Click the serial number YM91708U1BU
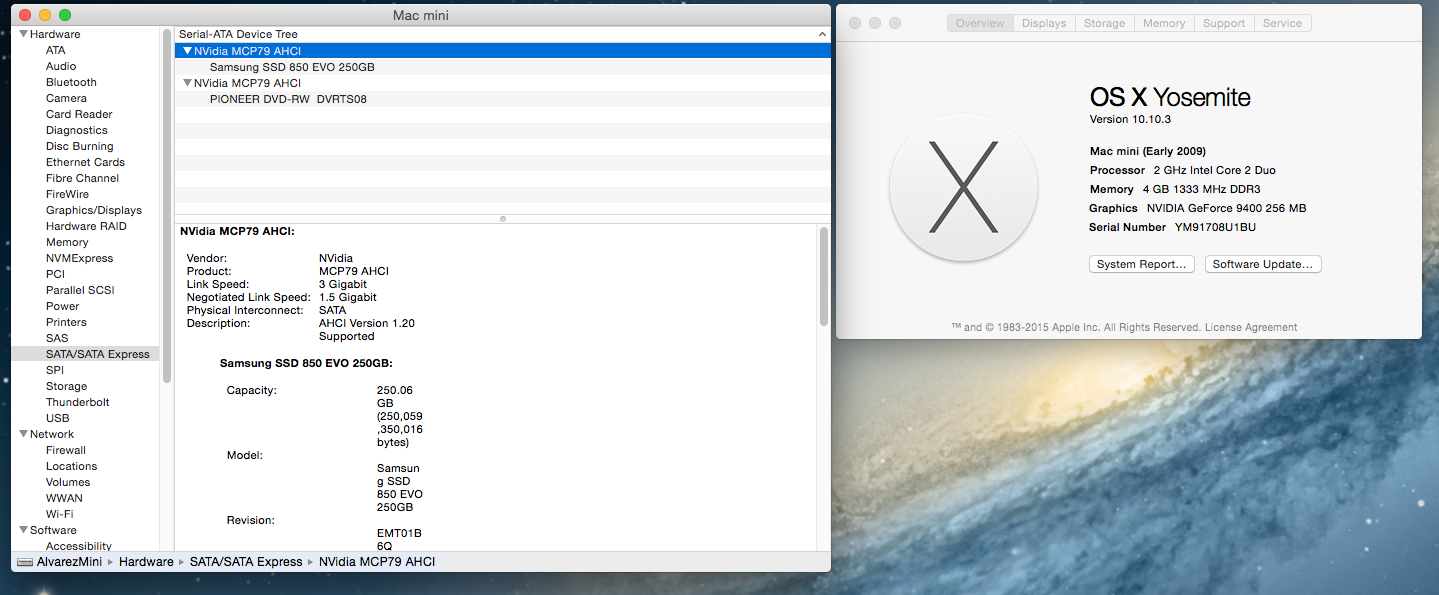Image resolution: width=1439 pixels, height=595 pixels. tap(1215, 227)
